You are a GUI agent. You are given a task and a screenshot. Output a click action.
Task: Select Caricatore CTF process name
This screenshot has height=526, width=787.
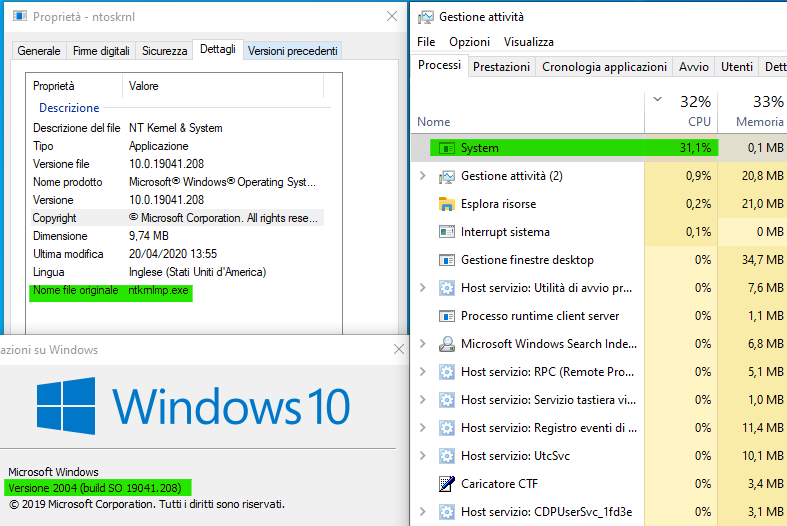coord(499,484)
